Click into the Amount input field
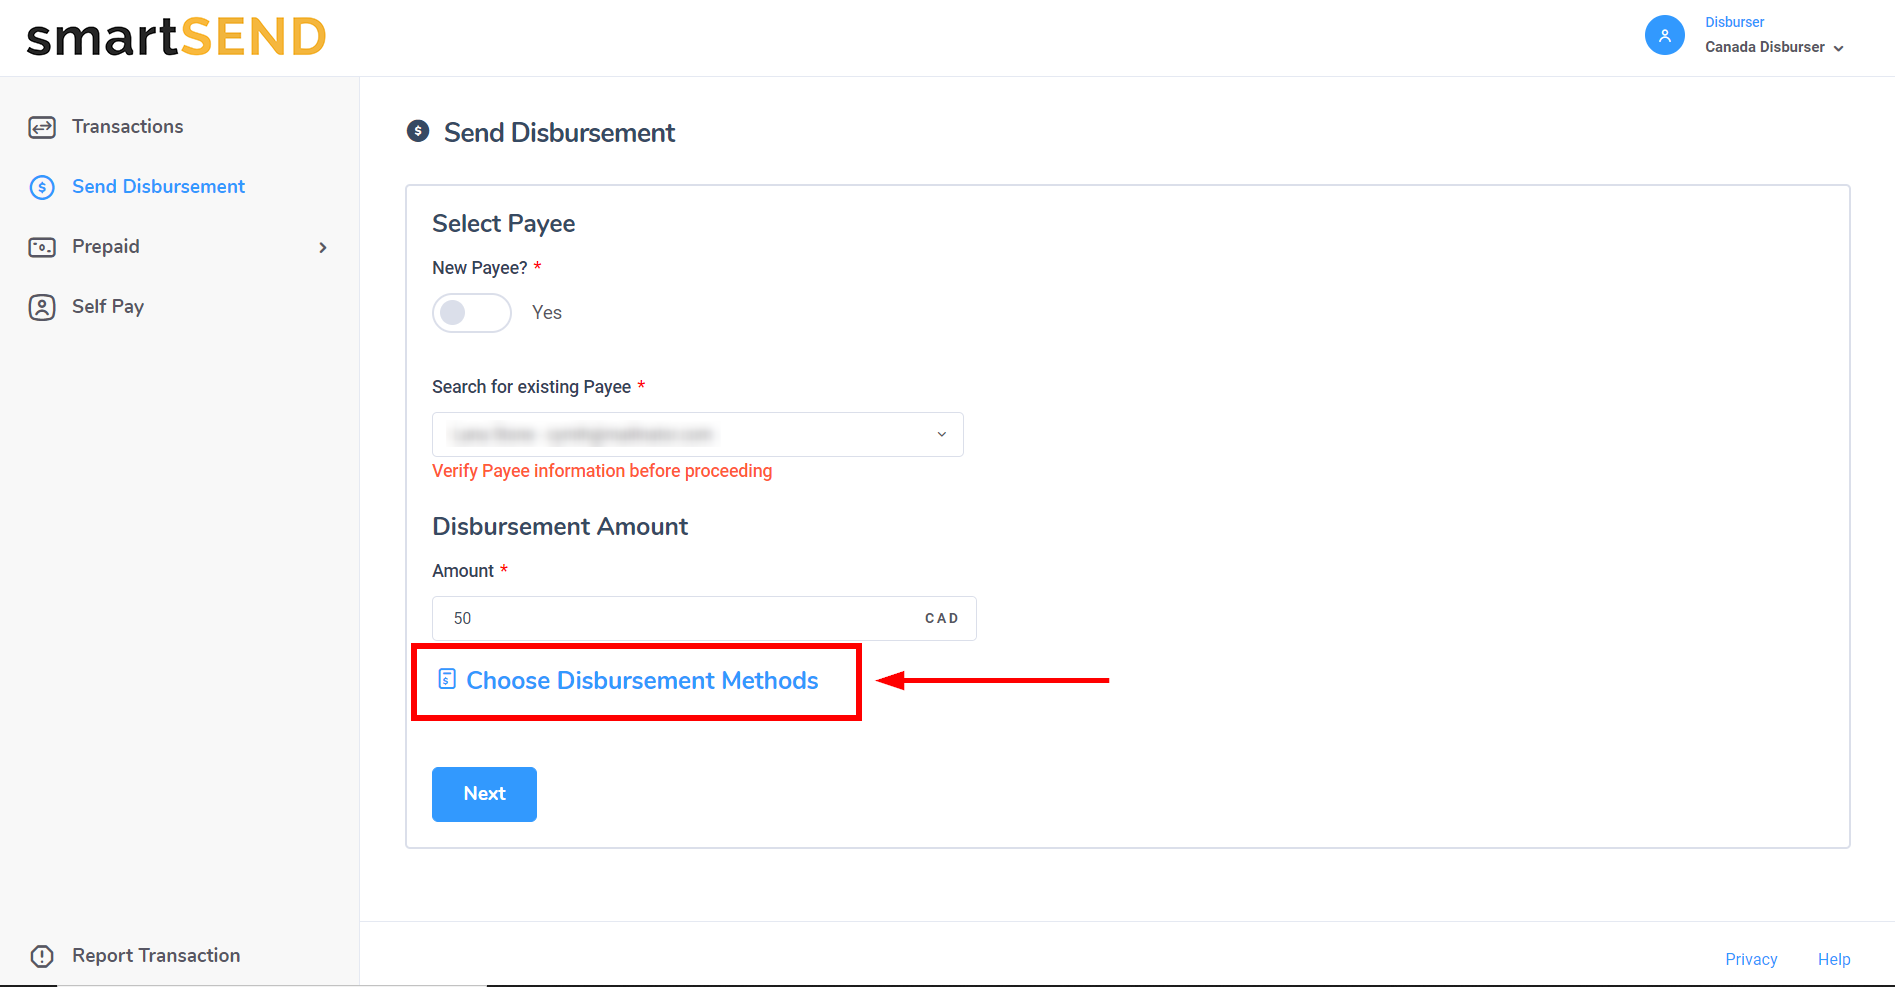Viewport: 1895px width, 987px height. tap(680, 618)
